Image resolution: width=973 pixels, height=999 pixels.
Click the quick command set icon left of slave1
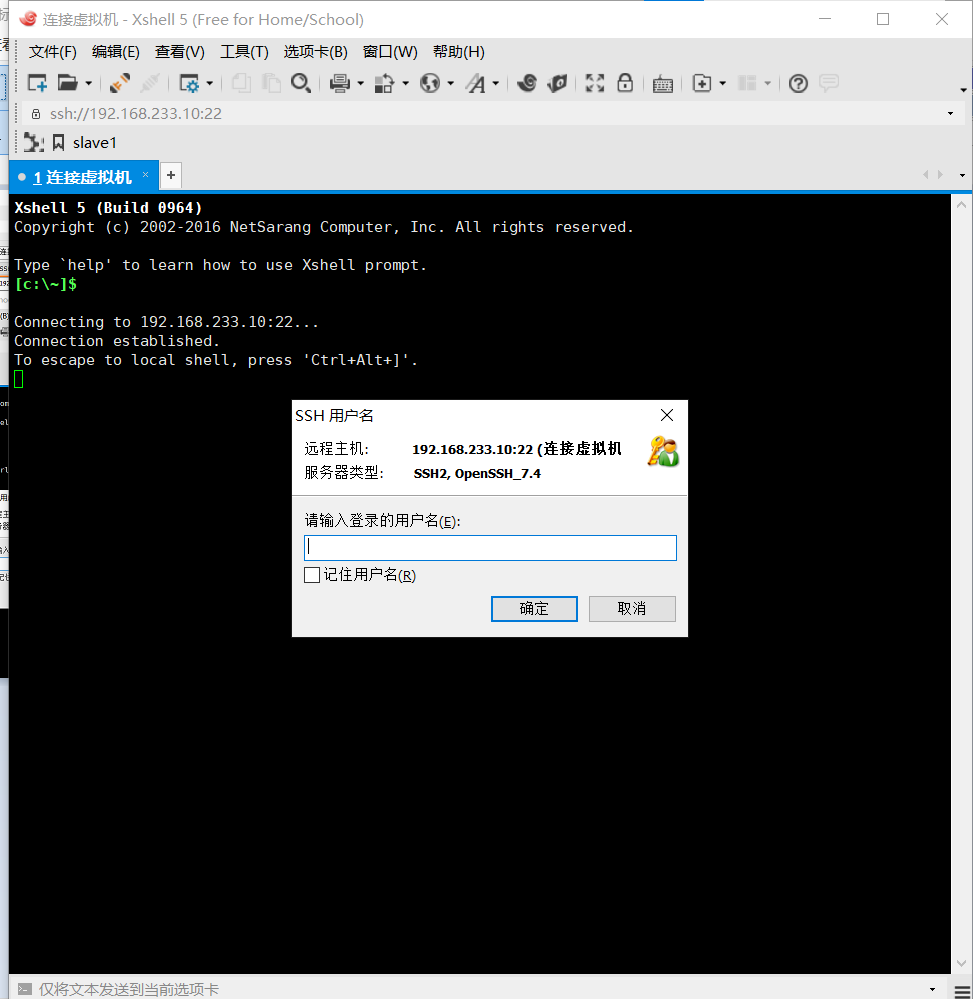coord(33,143)
